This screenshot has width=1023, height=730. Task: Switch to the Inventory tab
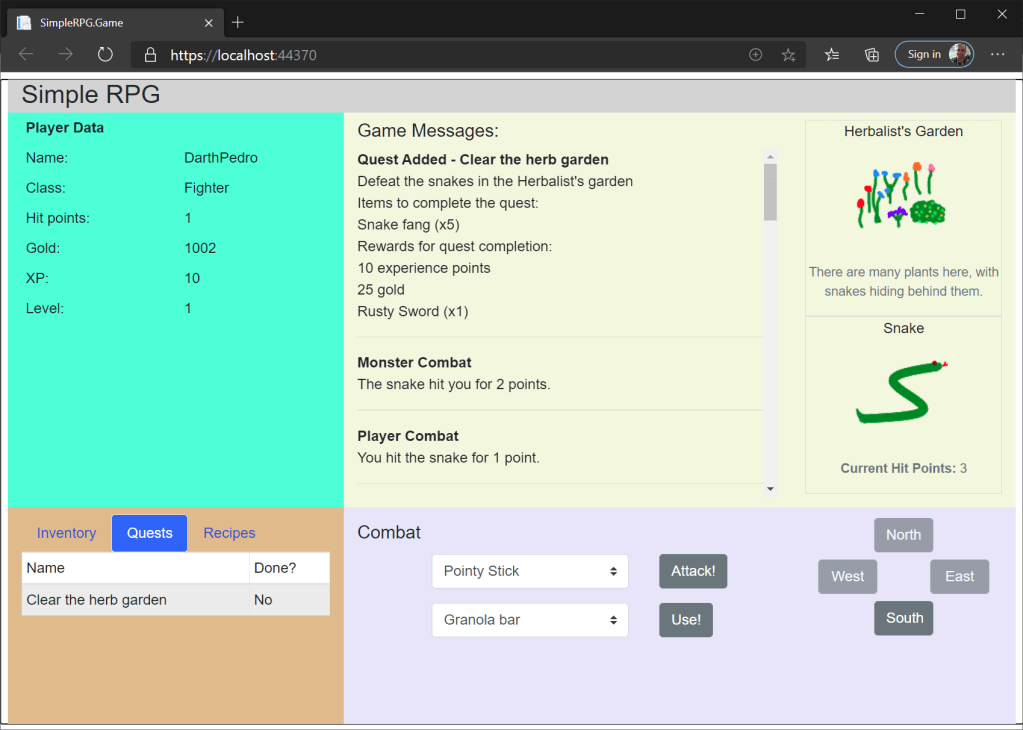pos(66,533)
